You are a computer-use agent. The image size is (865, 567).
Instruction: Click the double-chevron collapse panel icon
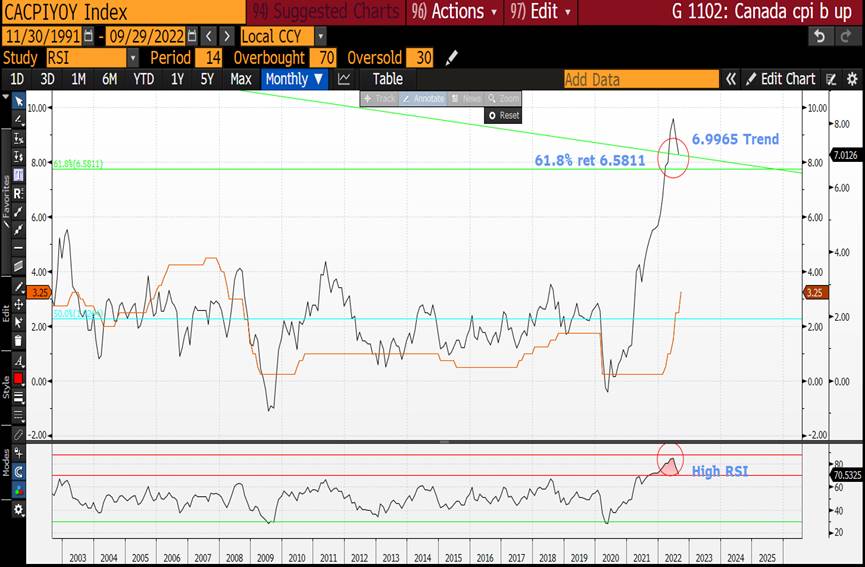pyautogui.click(x=731, y=79)
